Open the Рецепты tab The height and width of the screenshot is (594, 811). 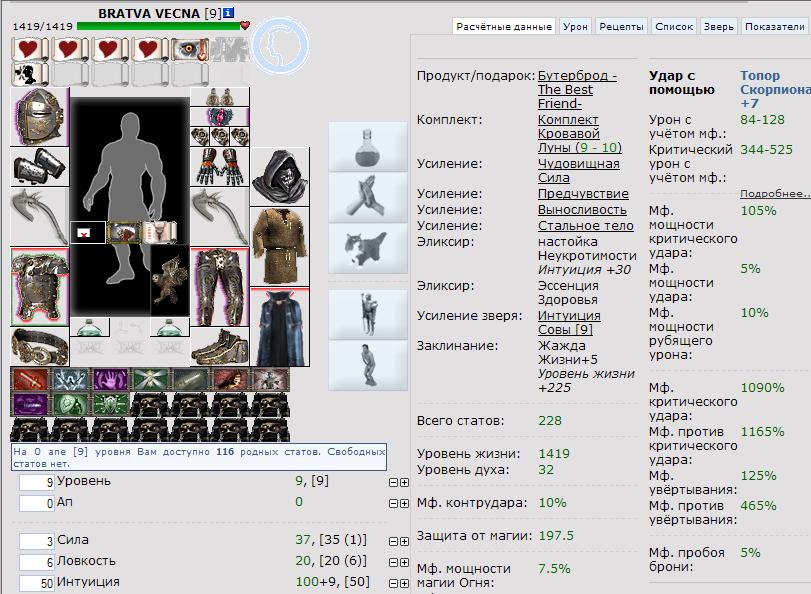point(621,26)
